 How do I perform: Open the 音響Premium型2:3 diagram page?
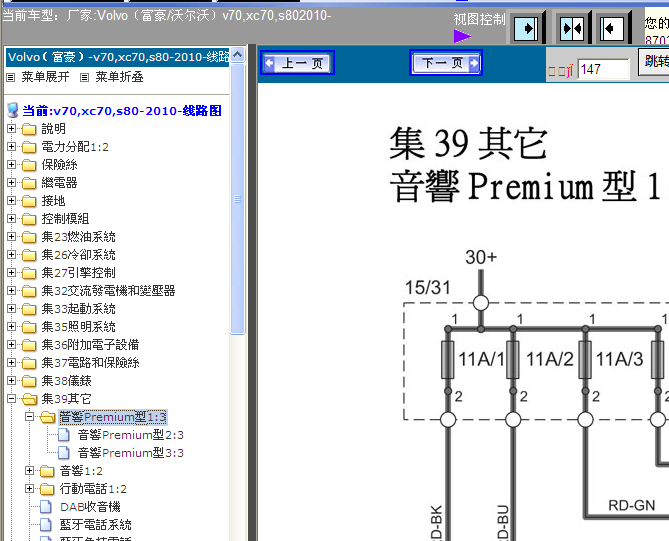131,435
